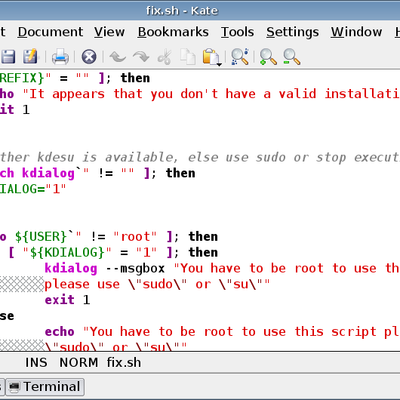Print the document using the printer icon
The image size is (400, 400).
pos(60,57)
